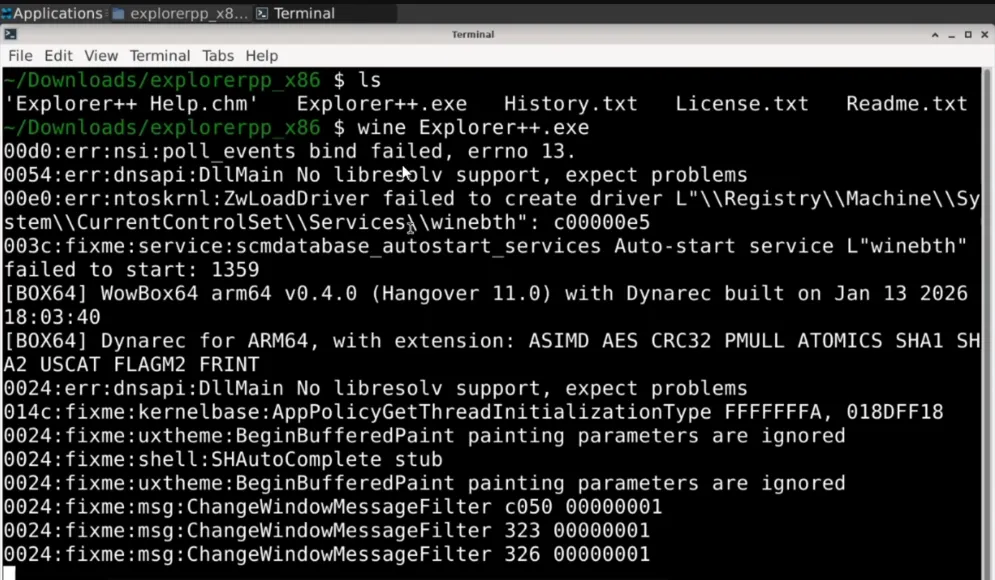The width and height of the screenshot is (995, 580).
Task: Click the terminal icon on the Terminal taskbar button
Action: (262, 13)
